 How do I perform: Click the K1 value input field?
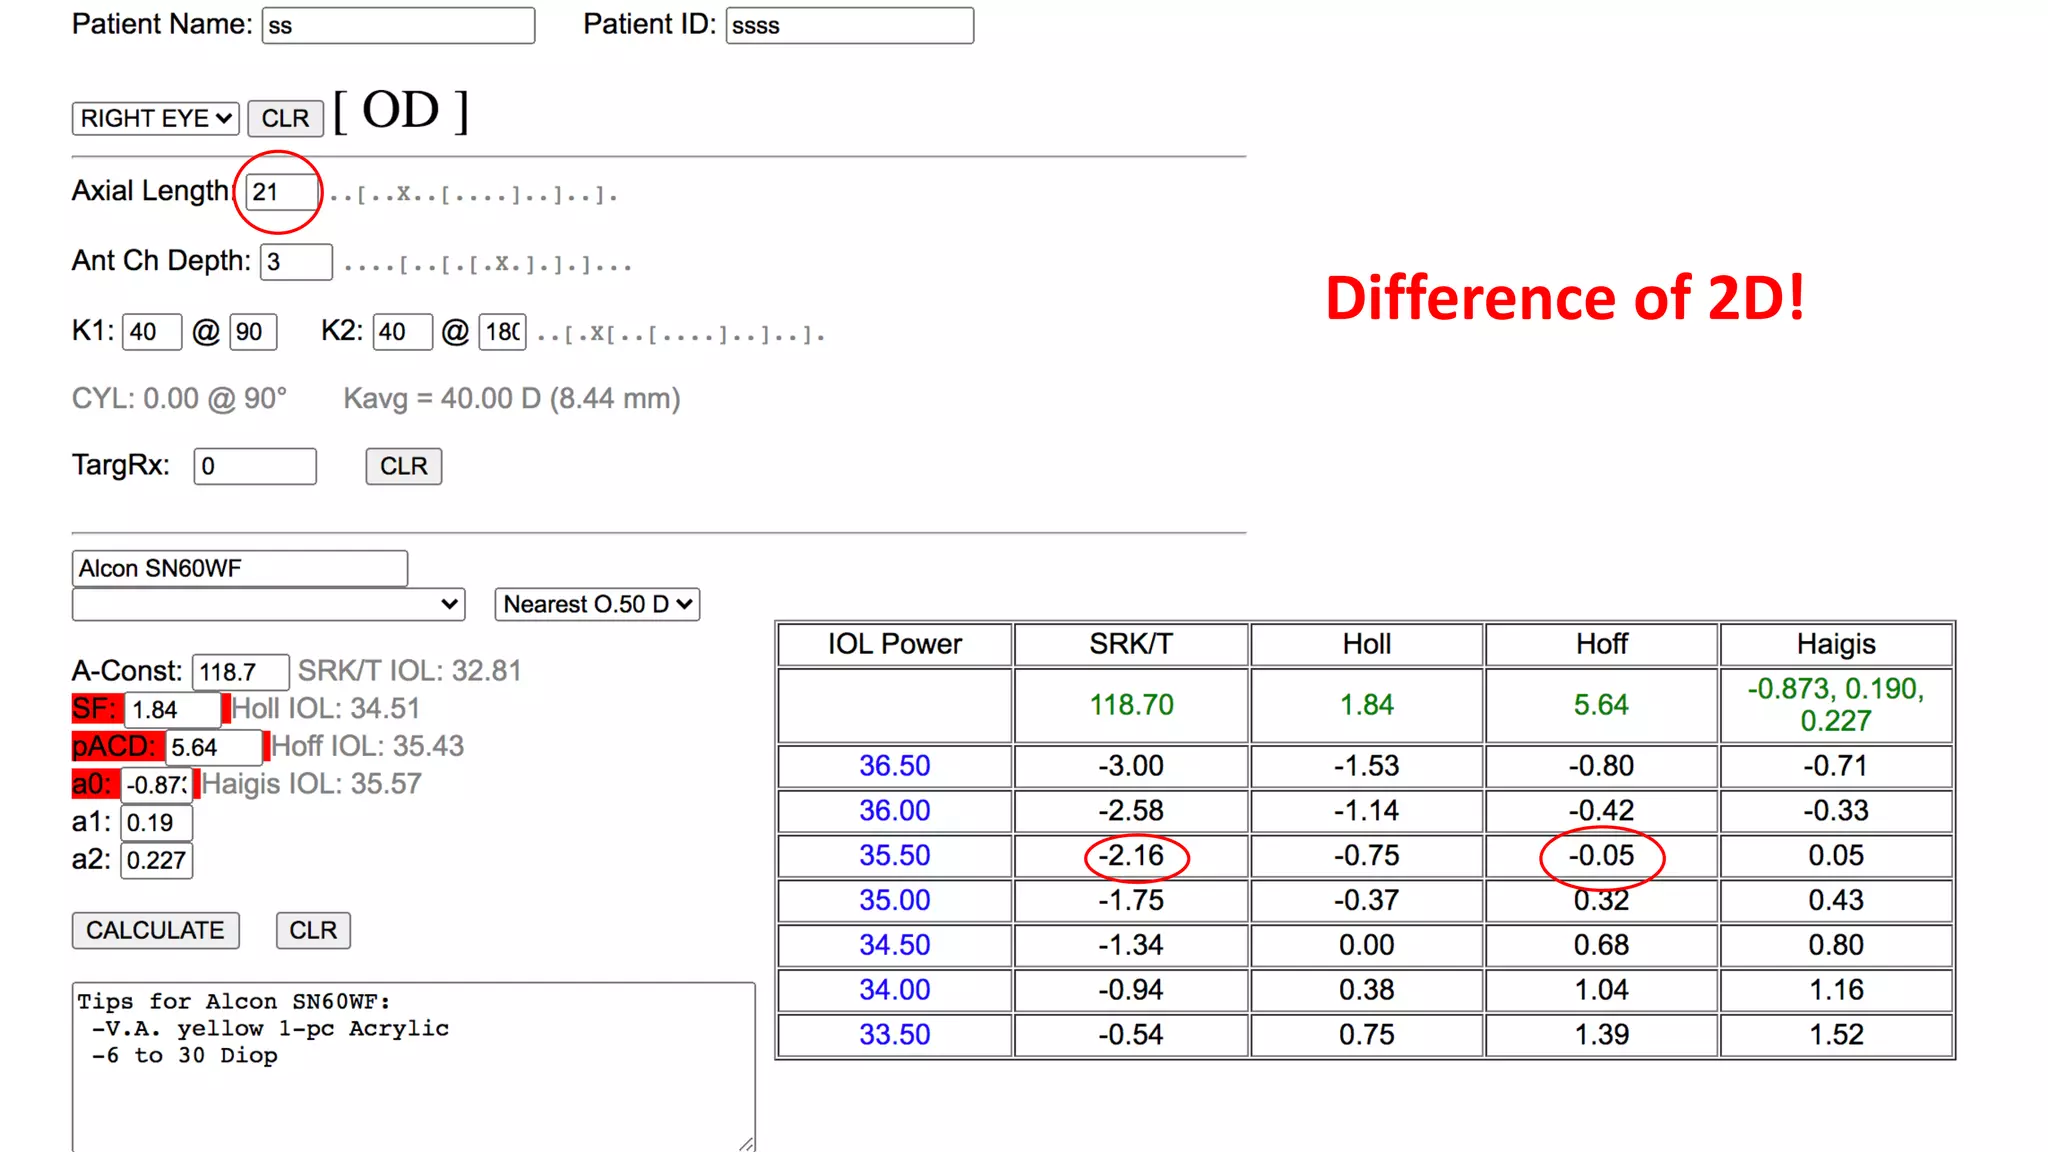click(x=151, y=332)
